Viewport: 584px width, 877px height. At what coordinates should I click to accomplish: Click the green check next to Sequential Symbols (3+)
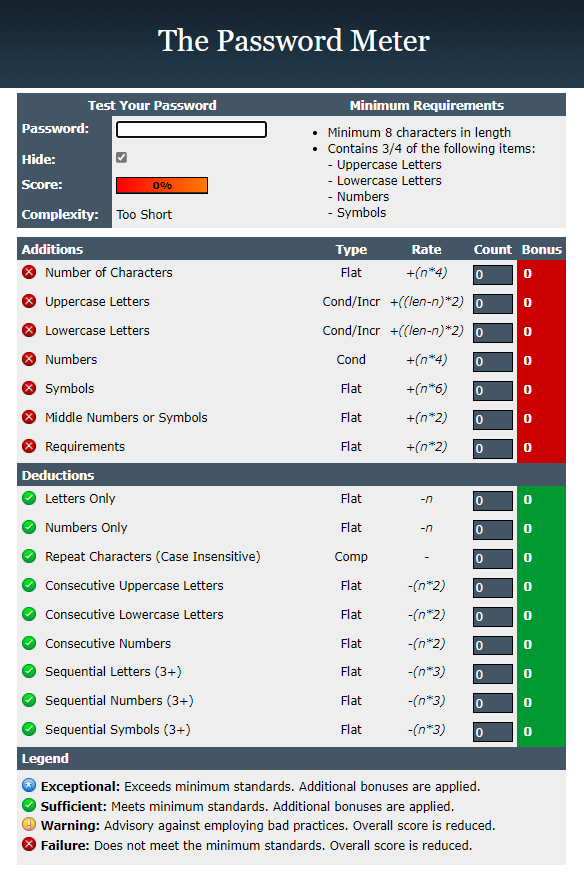point(29,729)
